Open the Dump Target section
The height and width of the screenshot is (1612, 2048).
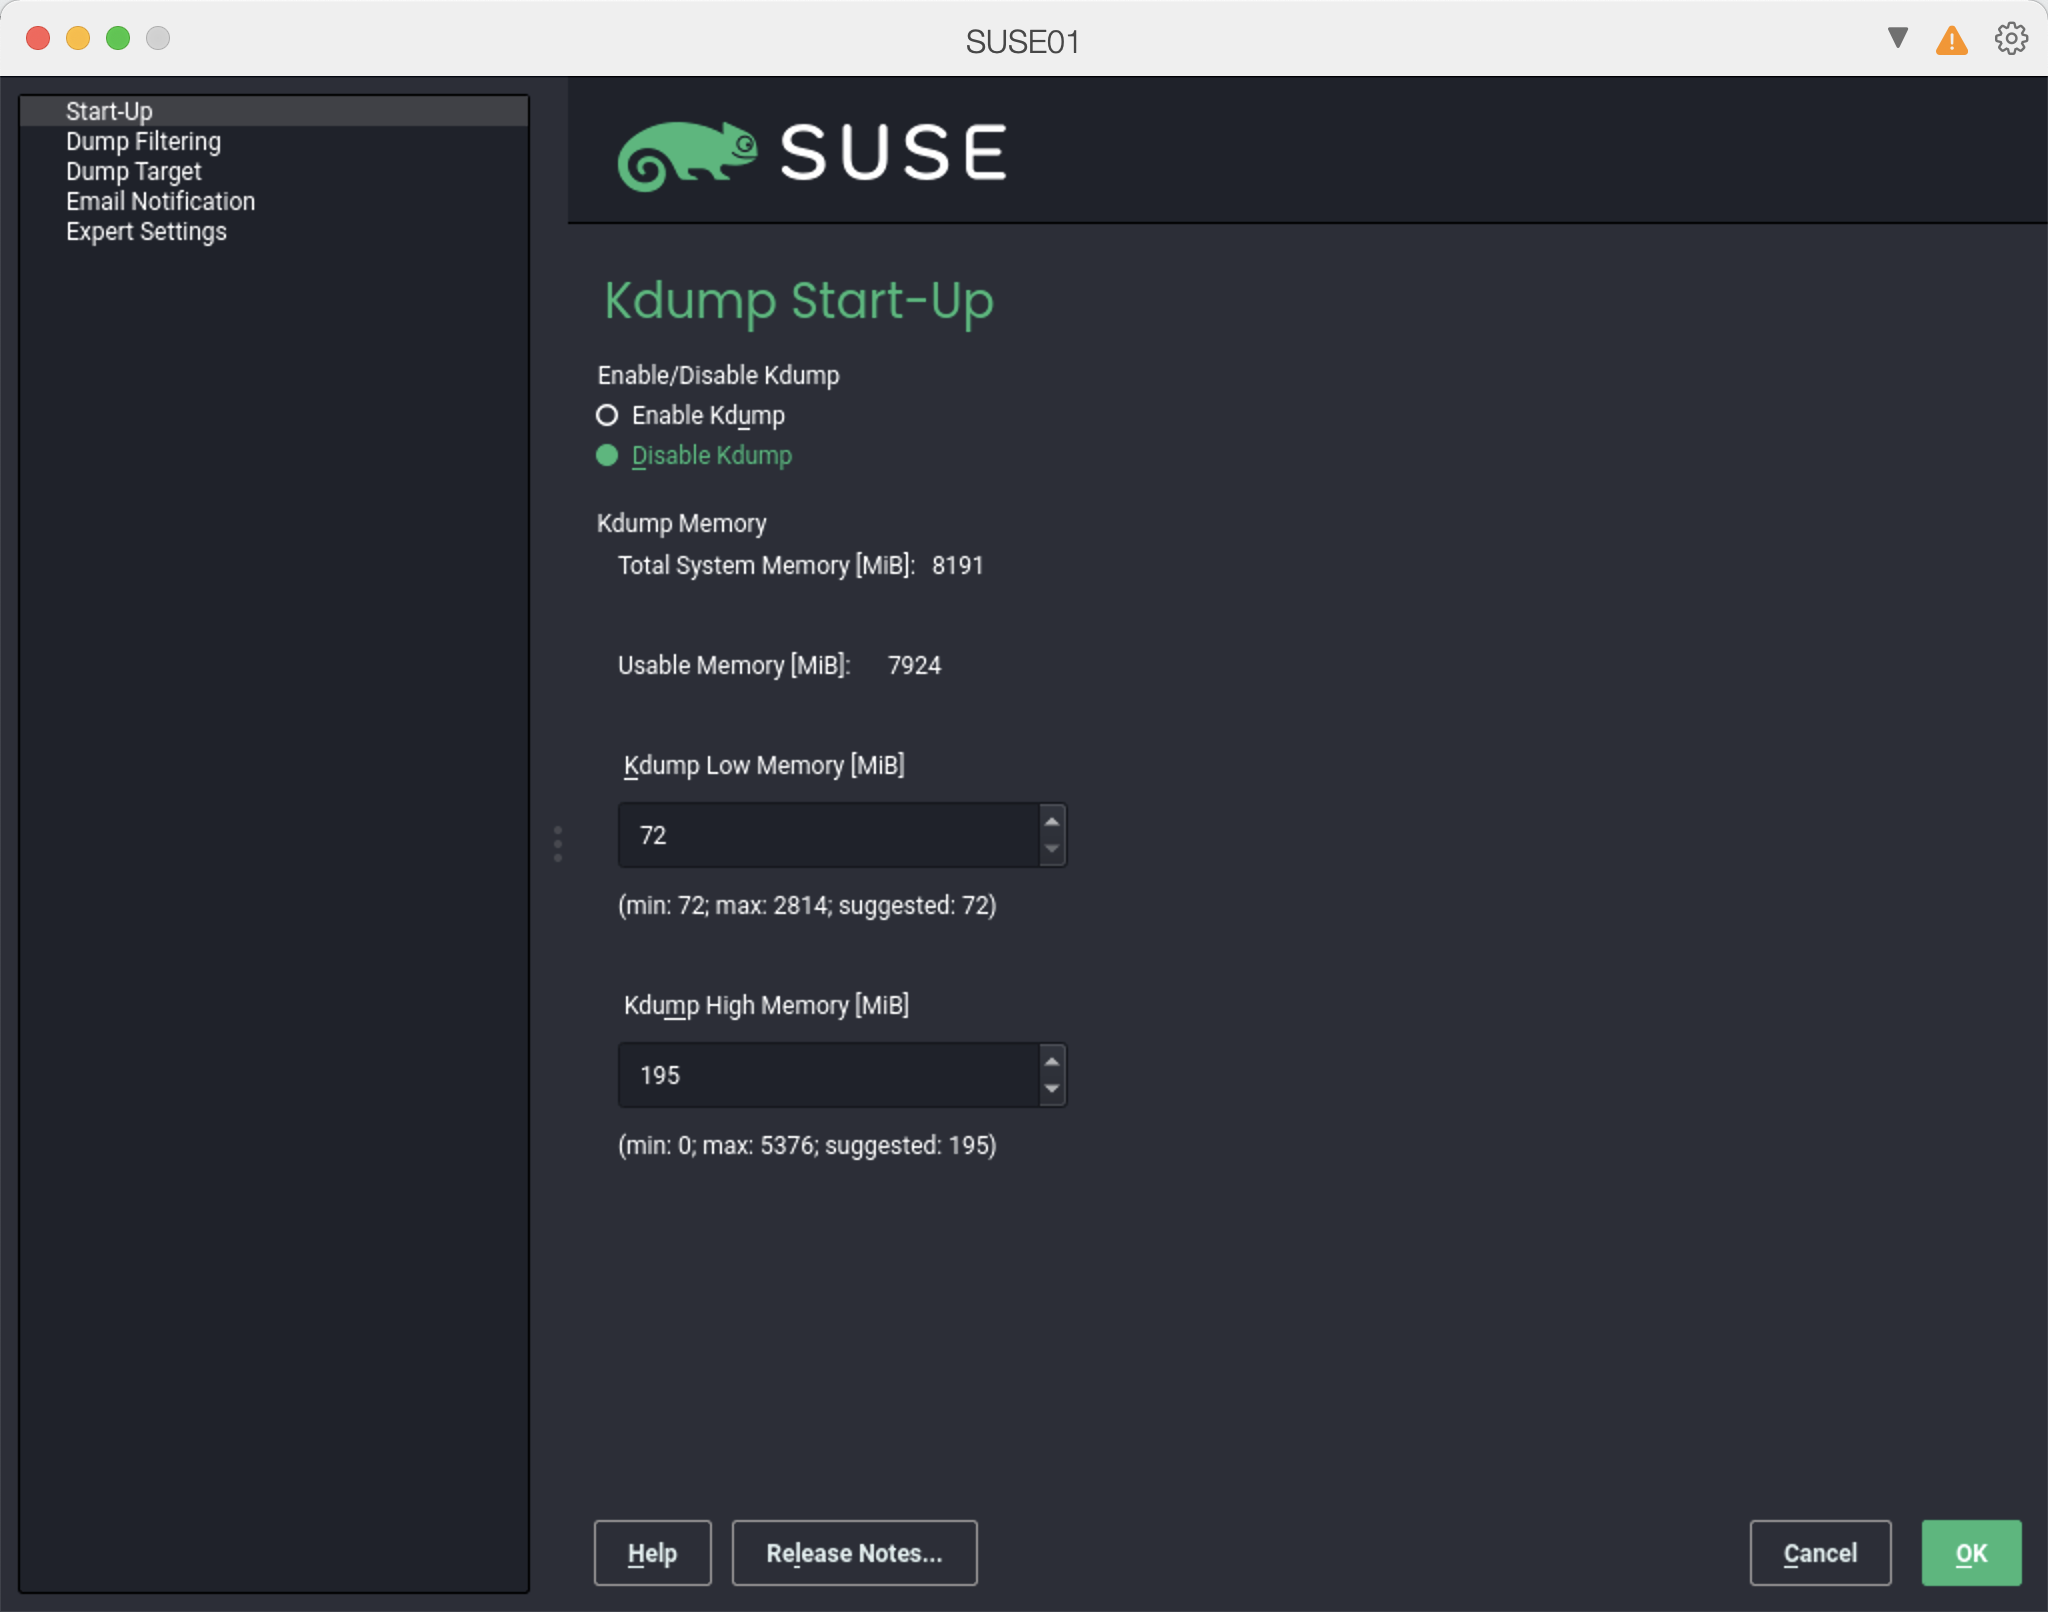coord(133,172)
